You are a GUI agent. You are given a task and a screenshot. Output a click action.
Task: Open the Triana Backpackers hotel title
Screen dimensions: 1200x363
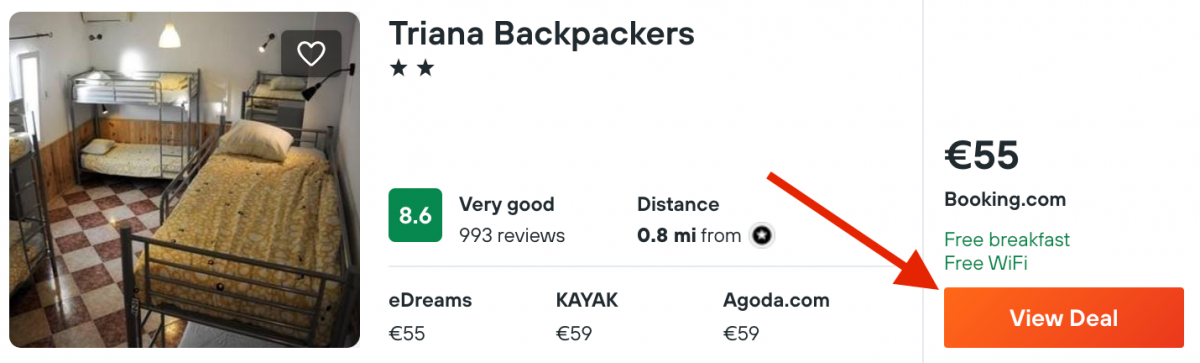point(541,33)
